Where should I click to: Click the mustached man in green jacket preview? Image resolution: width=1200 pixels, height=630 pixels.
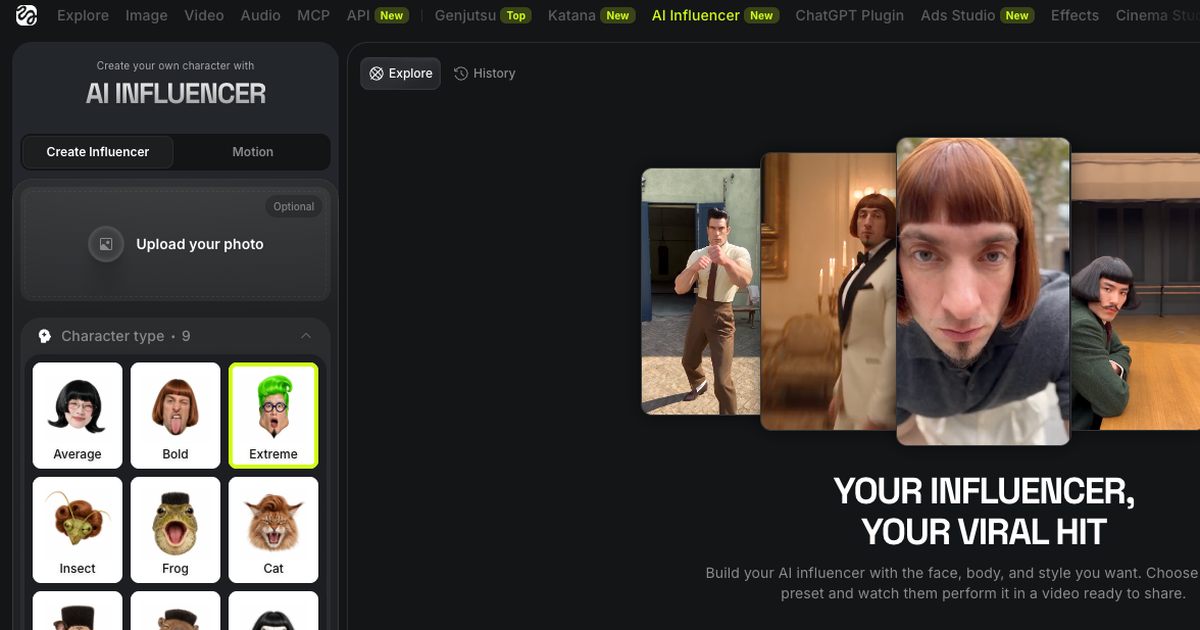click(x=1135, y=291)
